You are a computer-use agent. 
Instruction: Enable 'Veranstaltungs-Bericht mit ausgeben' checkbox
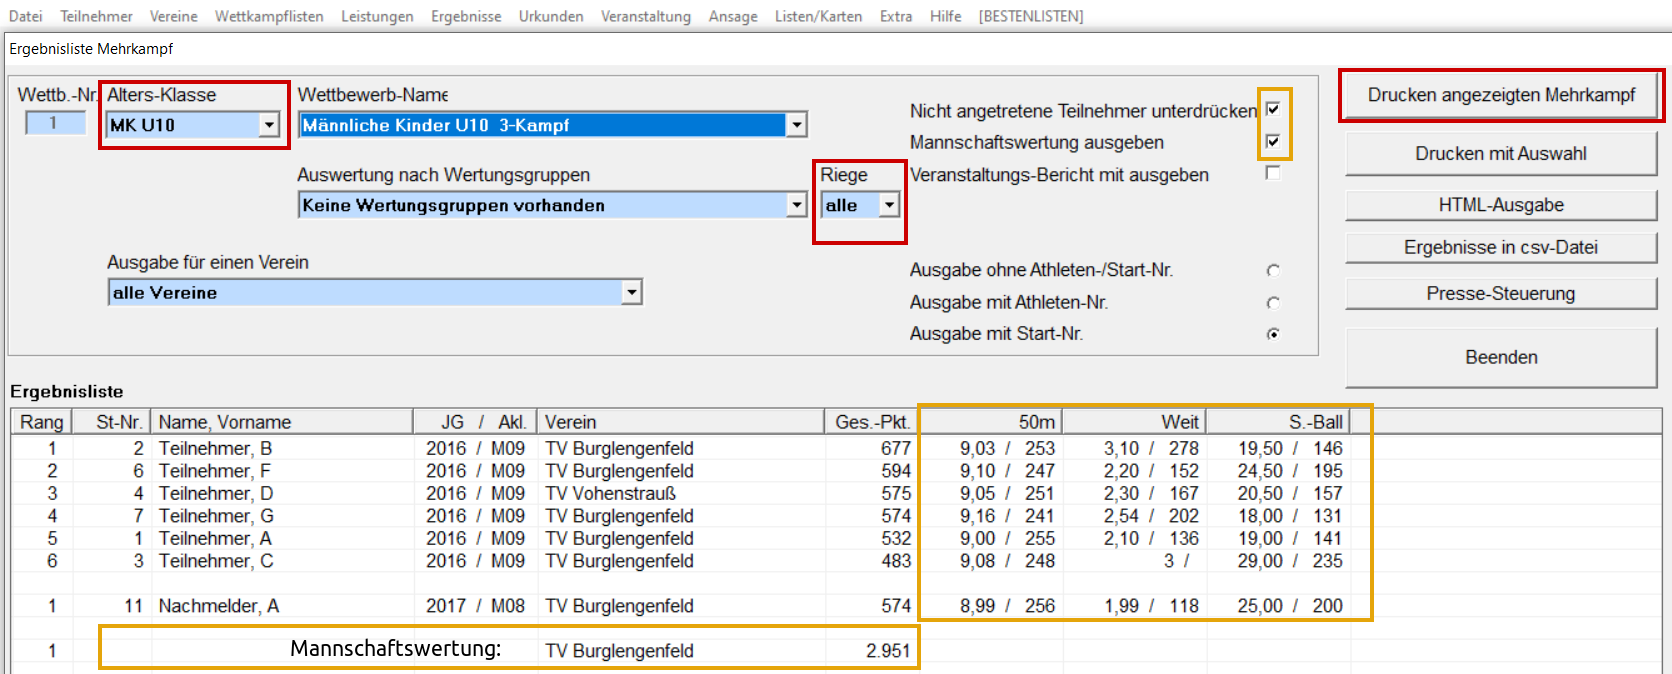pyautogui.click(x=1273, y=173)
